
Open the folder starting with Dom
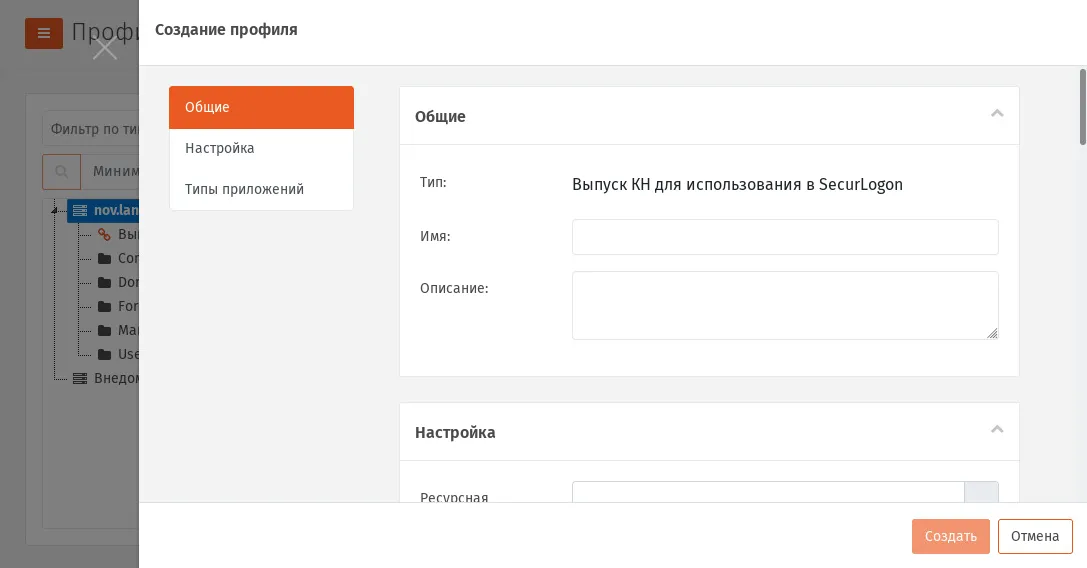coord(118,282)
